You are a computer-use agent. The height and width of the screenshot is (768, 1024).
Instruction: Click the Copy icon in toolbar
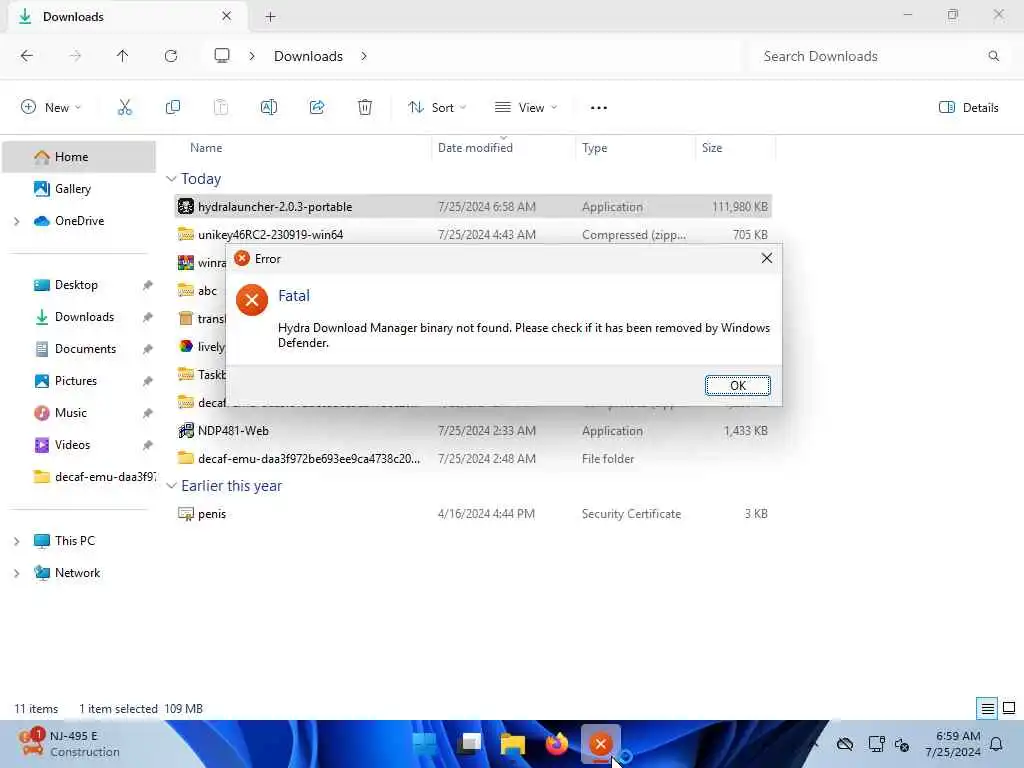tap(173, 107)
